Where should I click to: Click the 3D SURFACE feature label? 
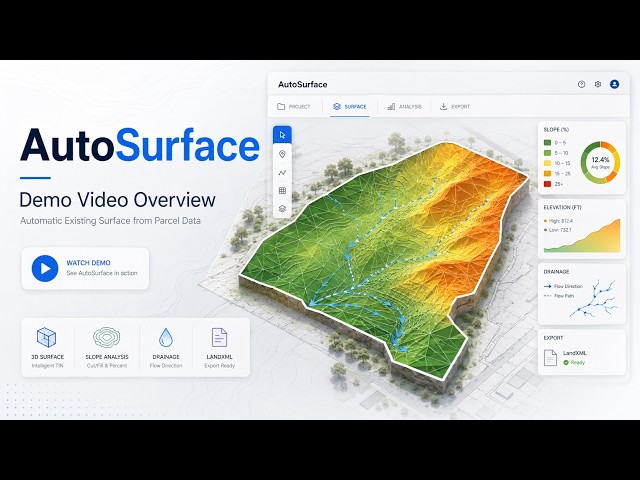click(47, 357)
